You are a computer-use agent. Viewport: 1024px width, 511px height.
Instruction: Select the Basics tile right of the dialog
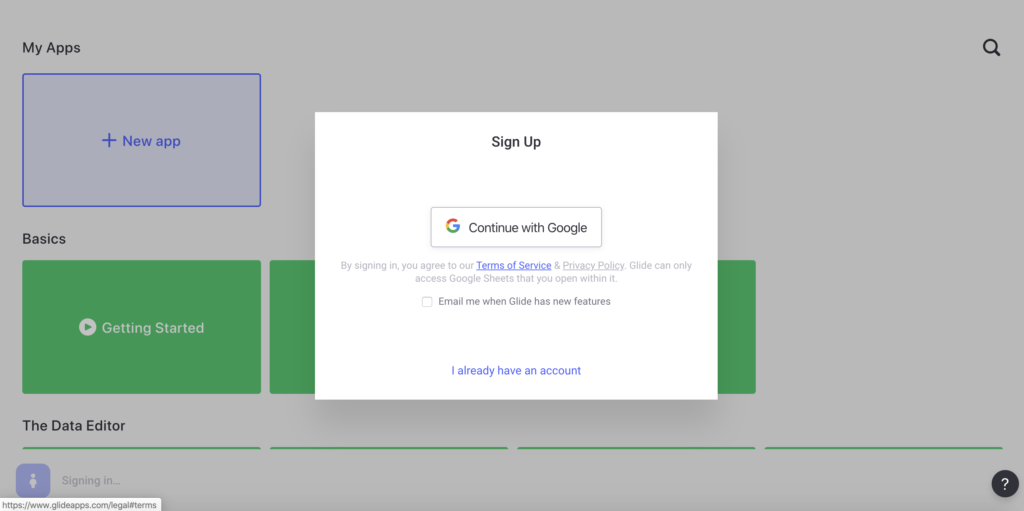737,327
